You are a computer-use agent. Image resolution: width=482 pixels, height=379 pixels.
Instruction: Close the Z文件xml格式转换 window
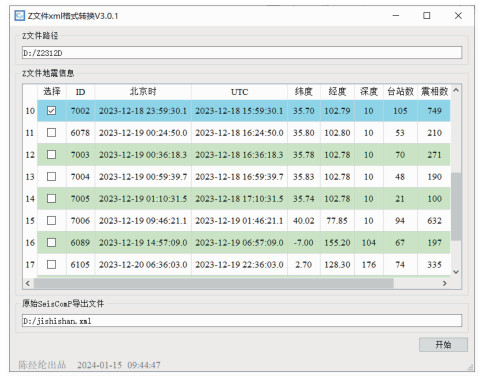458,16
